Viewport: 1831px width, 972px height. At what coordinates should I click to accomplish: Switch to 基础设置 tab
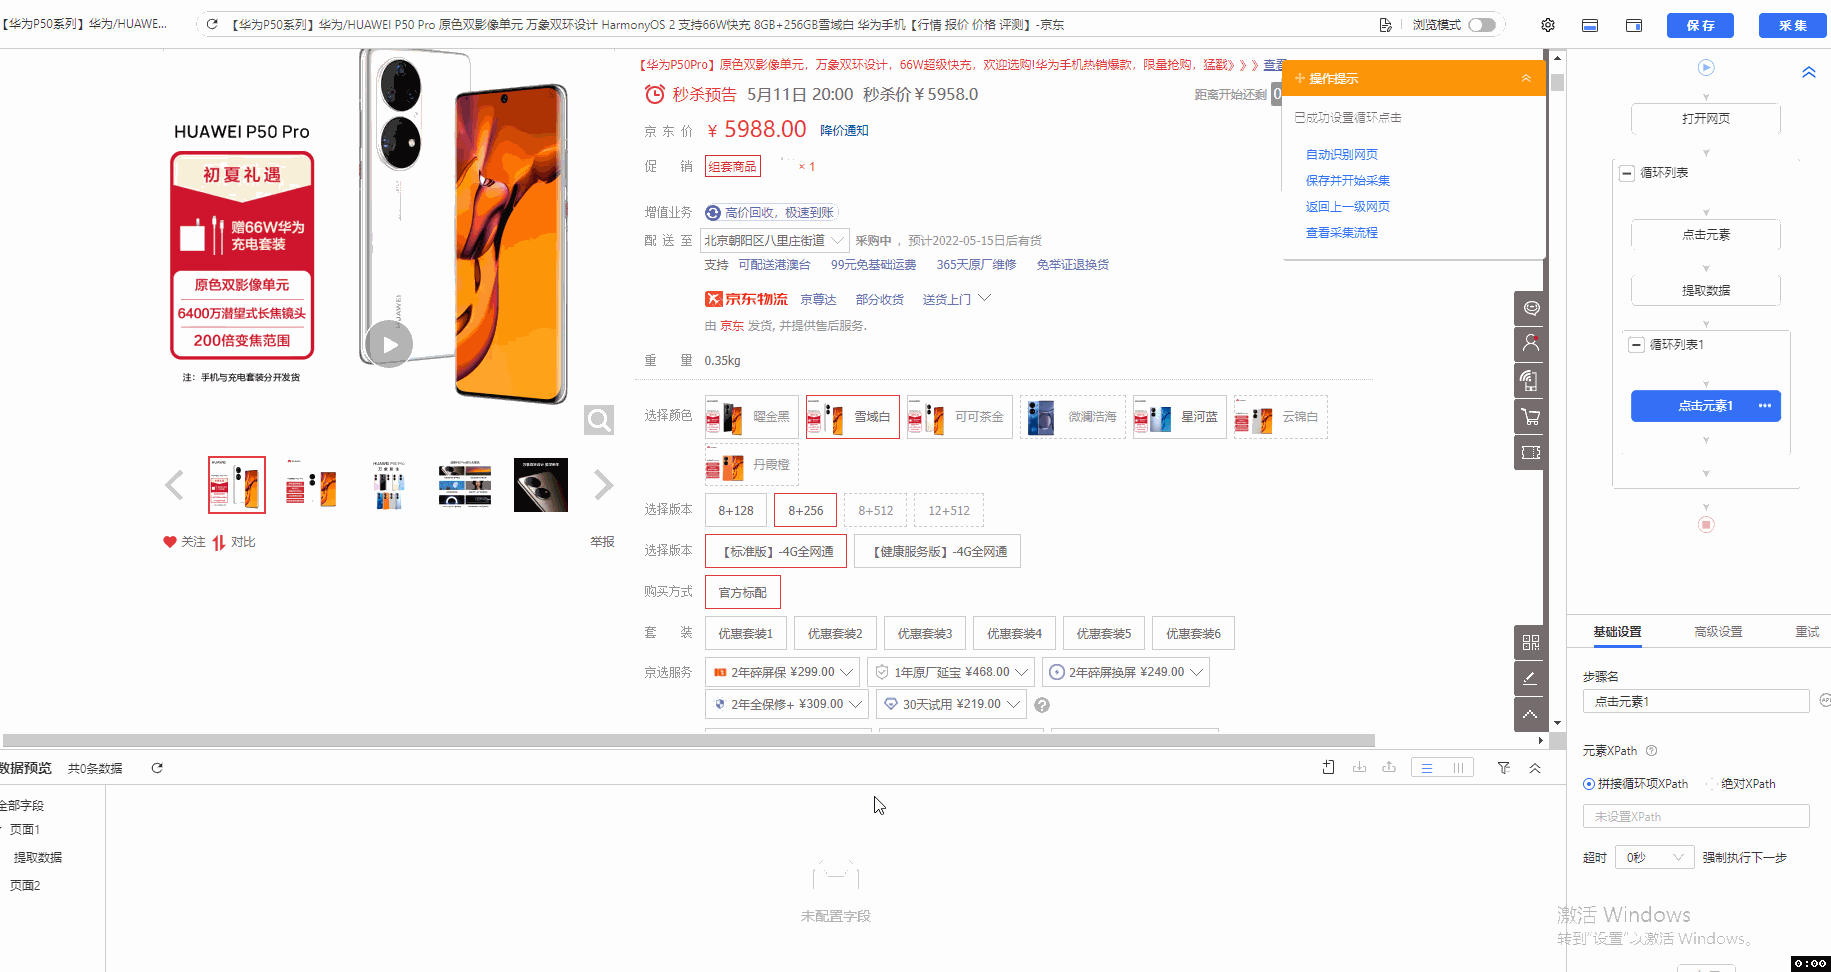point(1617,632)
